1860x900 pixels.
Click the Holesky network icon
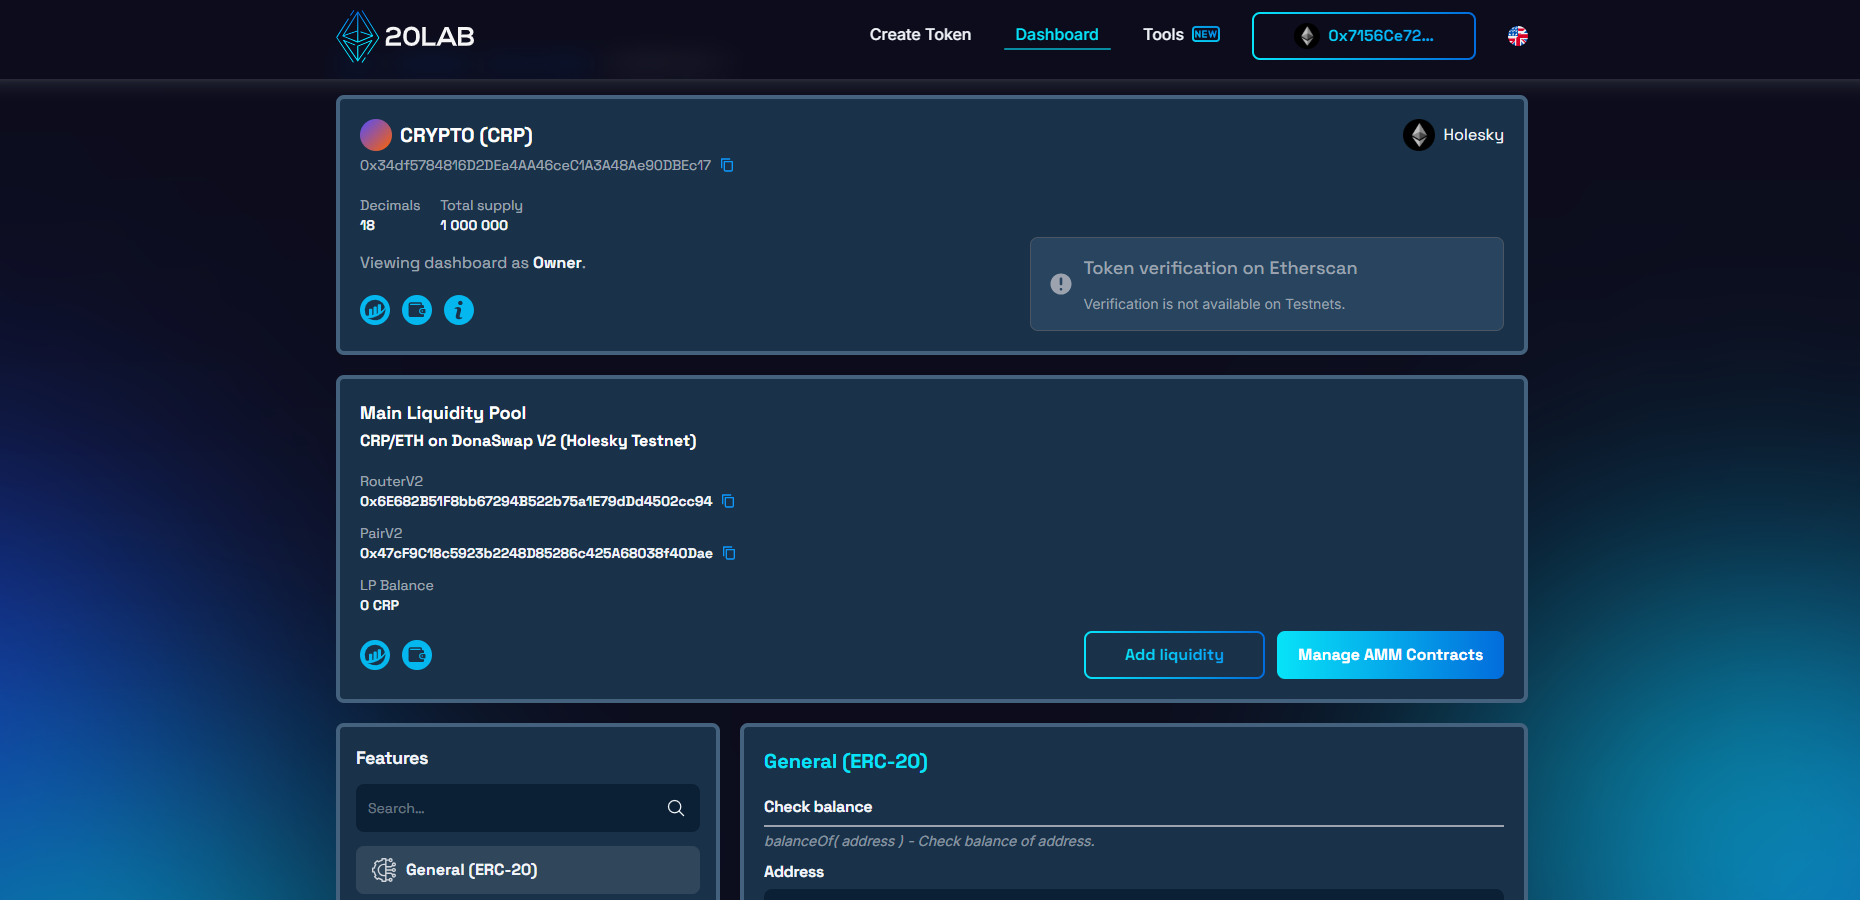click(1418, 135)
